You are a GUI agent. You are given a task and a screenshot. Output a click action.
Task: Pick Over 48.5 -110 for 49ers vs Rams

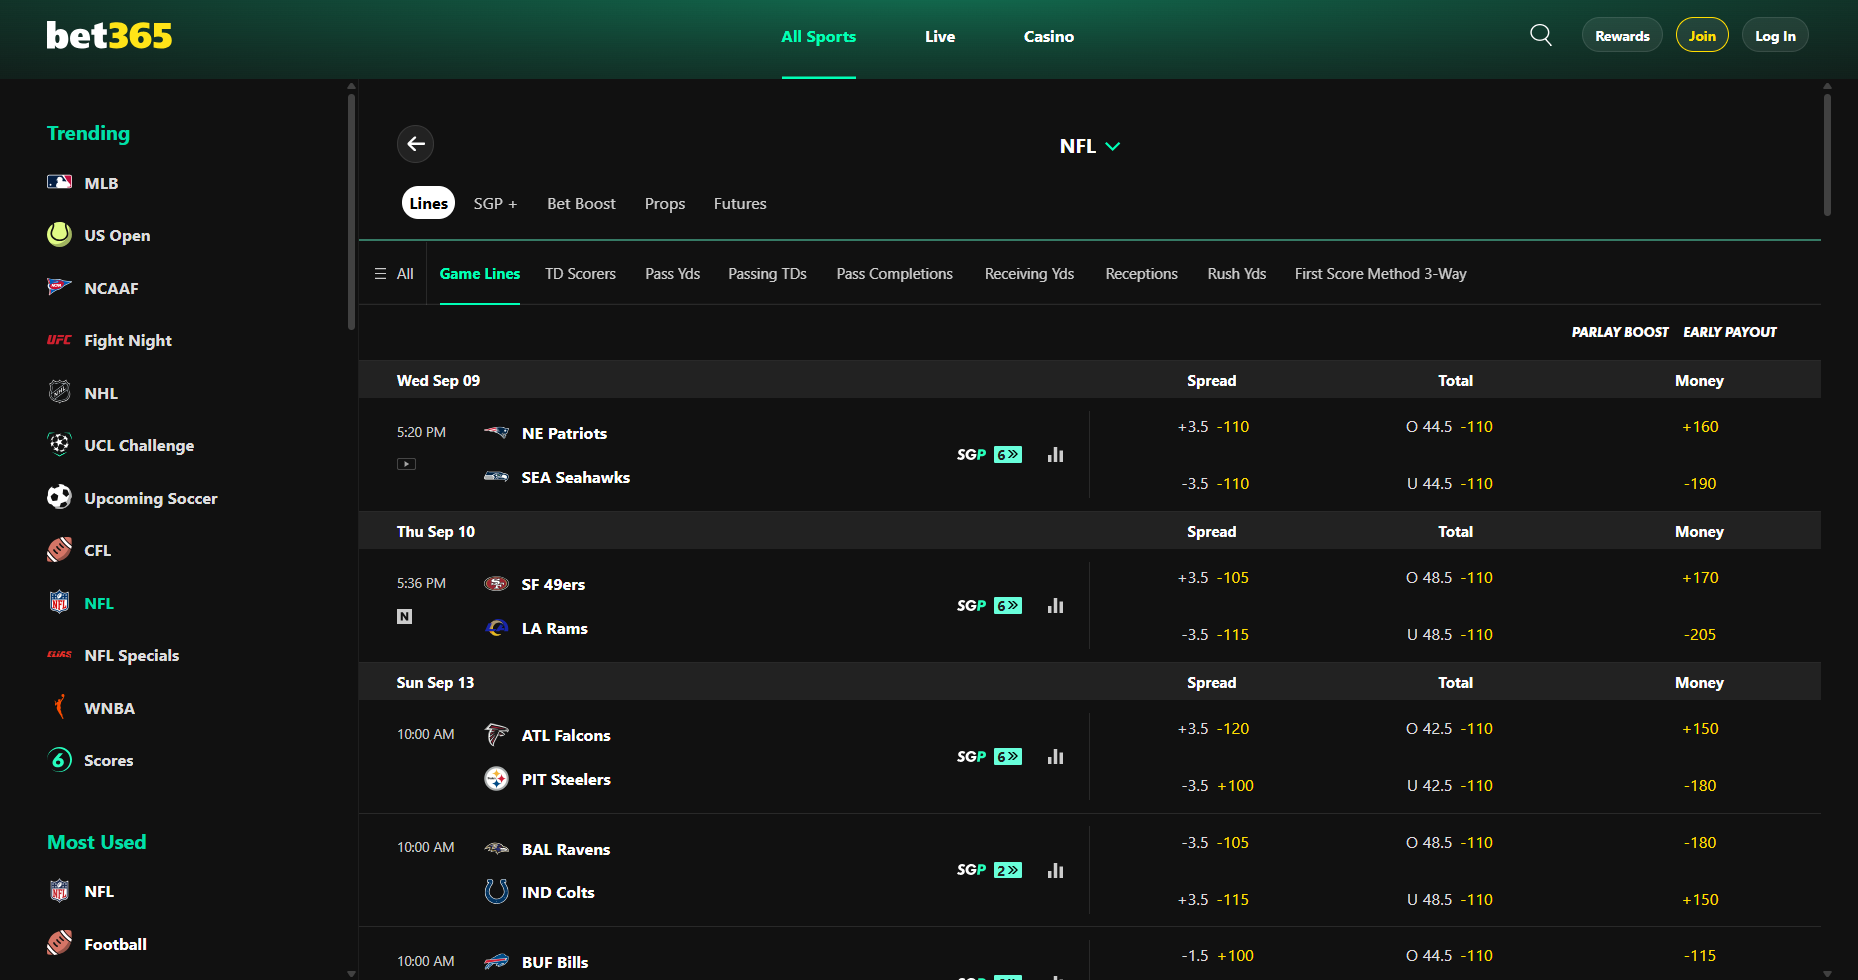point(1449,577)
